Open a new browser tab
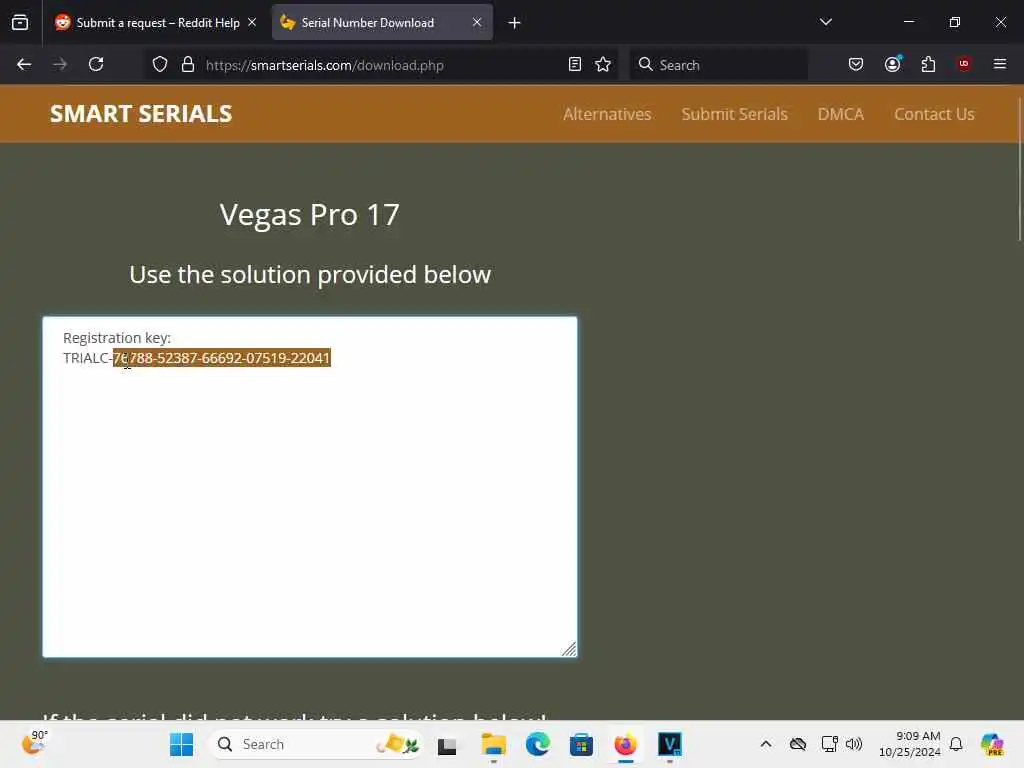The width and height of the screenshot is (1024, 768). 515,23
